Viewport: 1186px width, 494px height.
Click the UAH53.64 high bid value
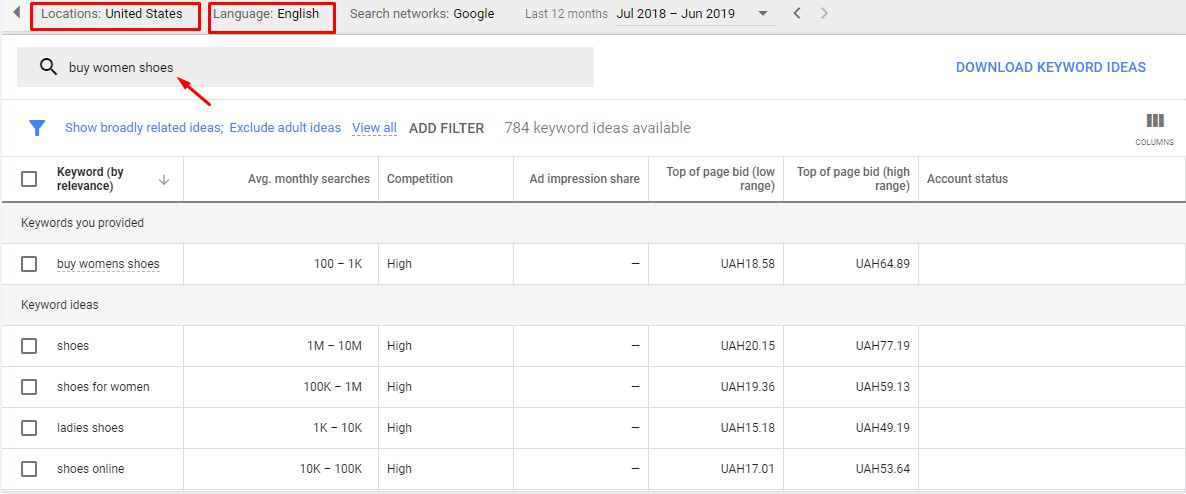click(883, 469)
